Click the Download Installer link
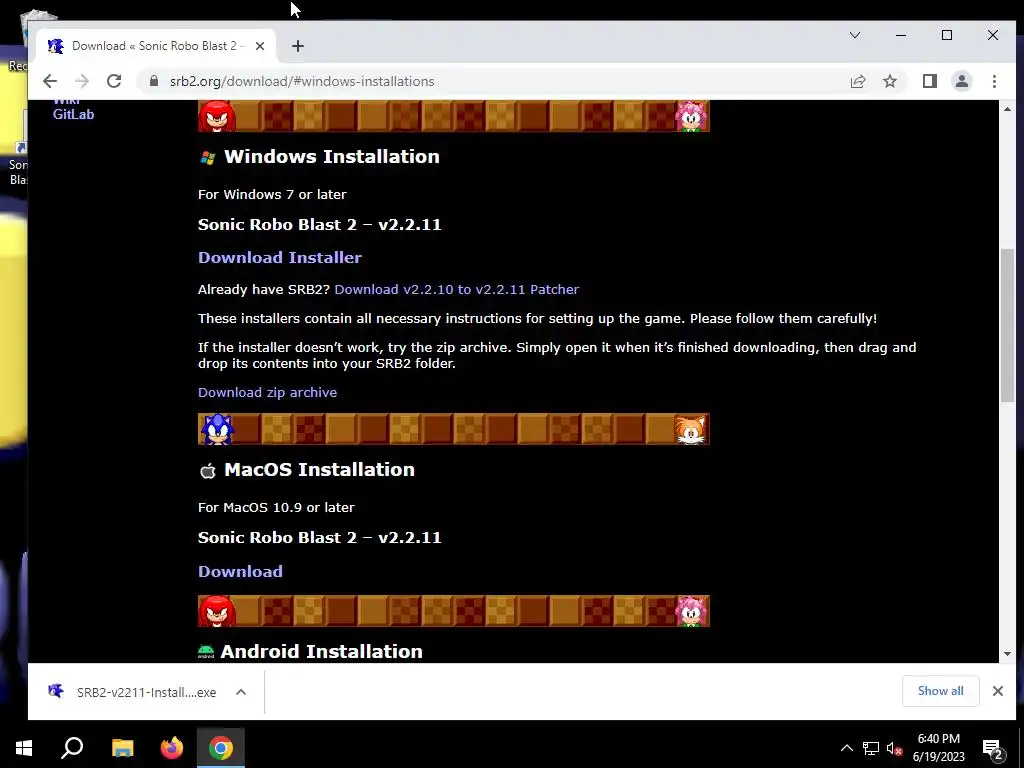Image resolution: width=1024 pixels, height=768 pixels. click(x=280, y=257)
